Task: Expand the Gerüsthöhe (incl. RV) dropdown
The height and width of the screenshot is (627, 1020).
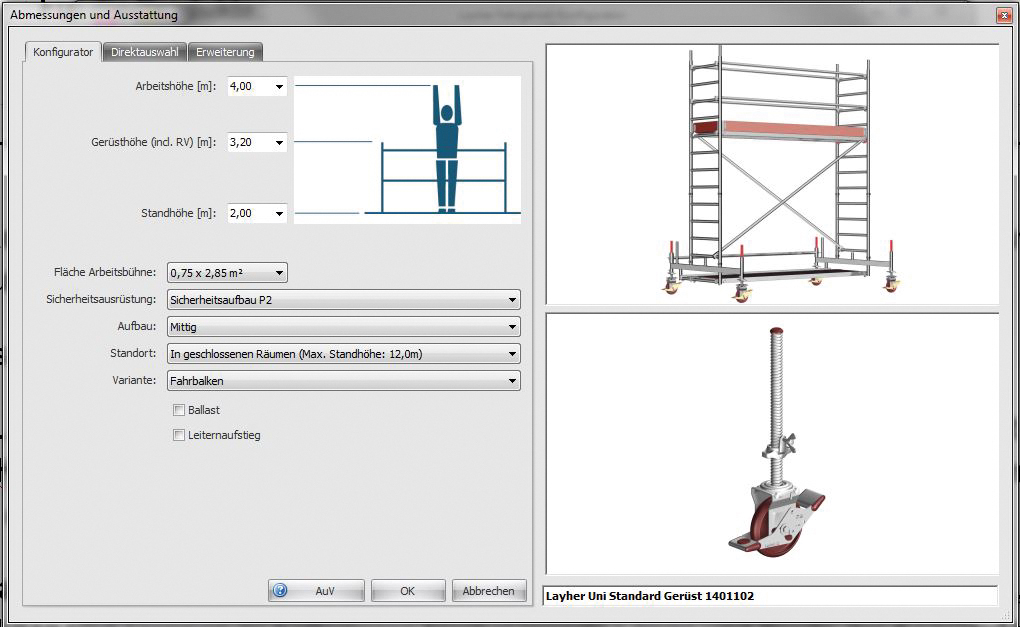Action: click(279, 143)
